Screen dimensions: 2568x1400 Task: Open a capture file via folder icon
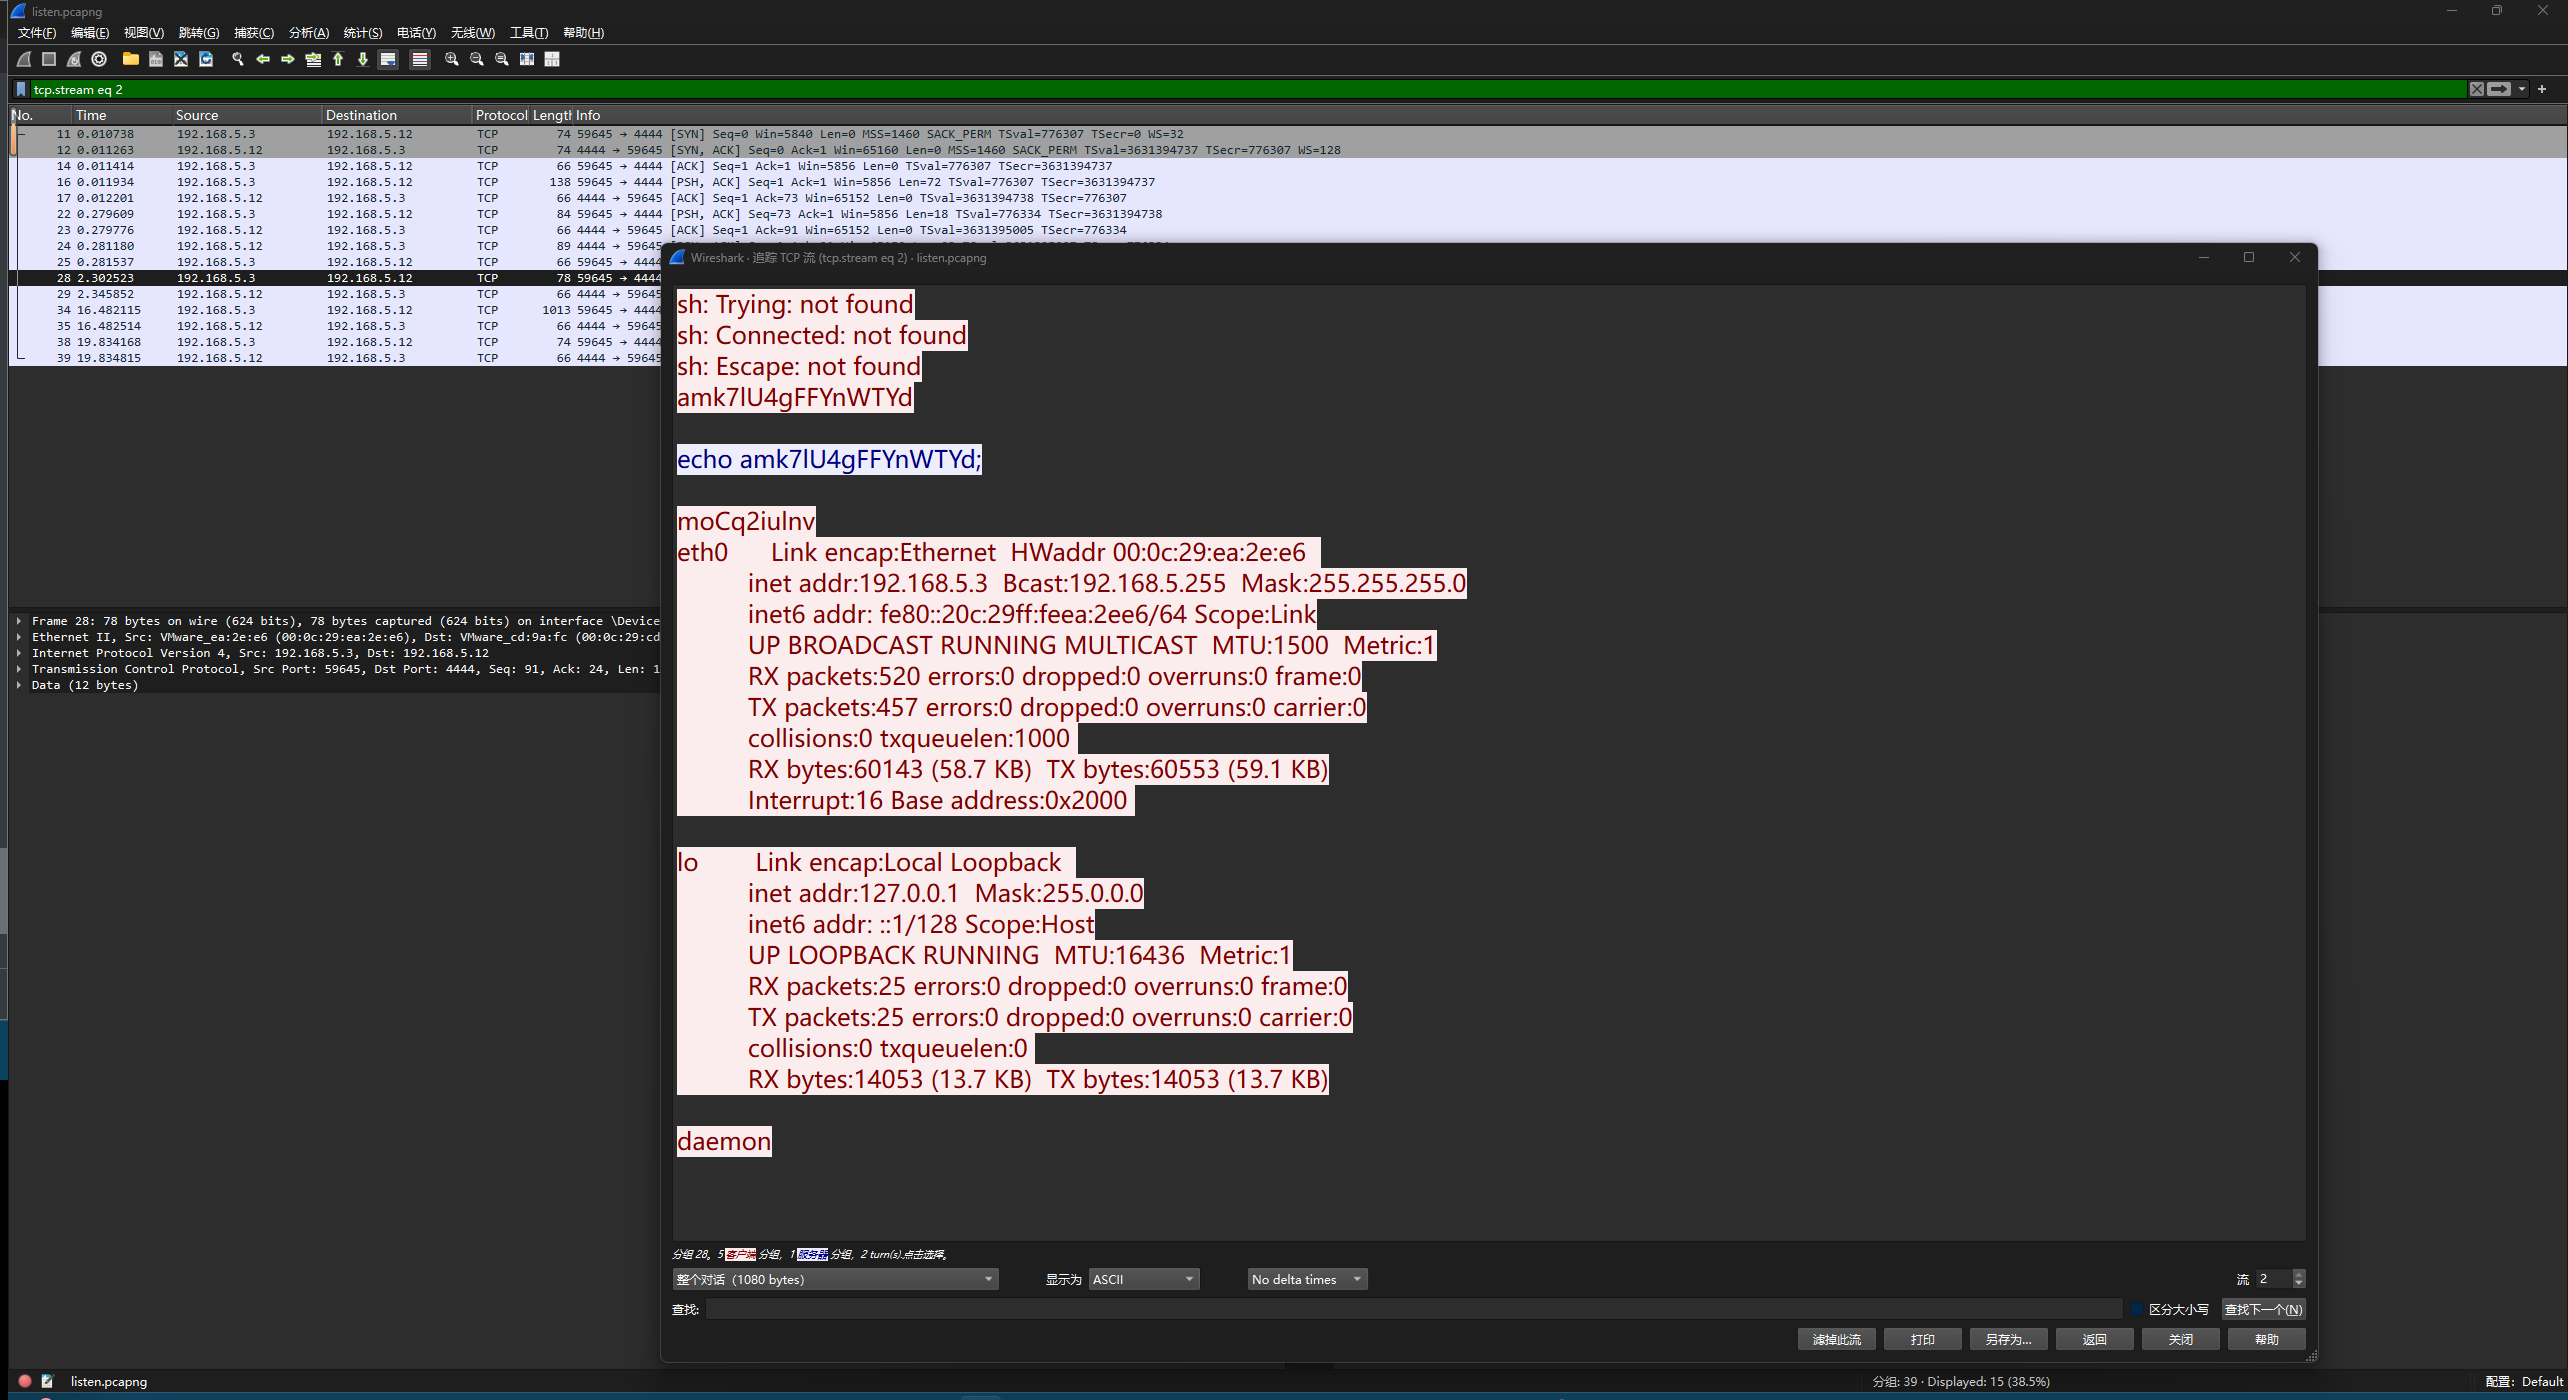click(130, 59)
